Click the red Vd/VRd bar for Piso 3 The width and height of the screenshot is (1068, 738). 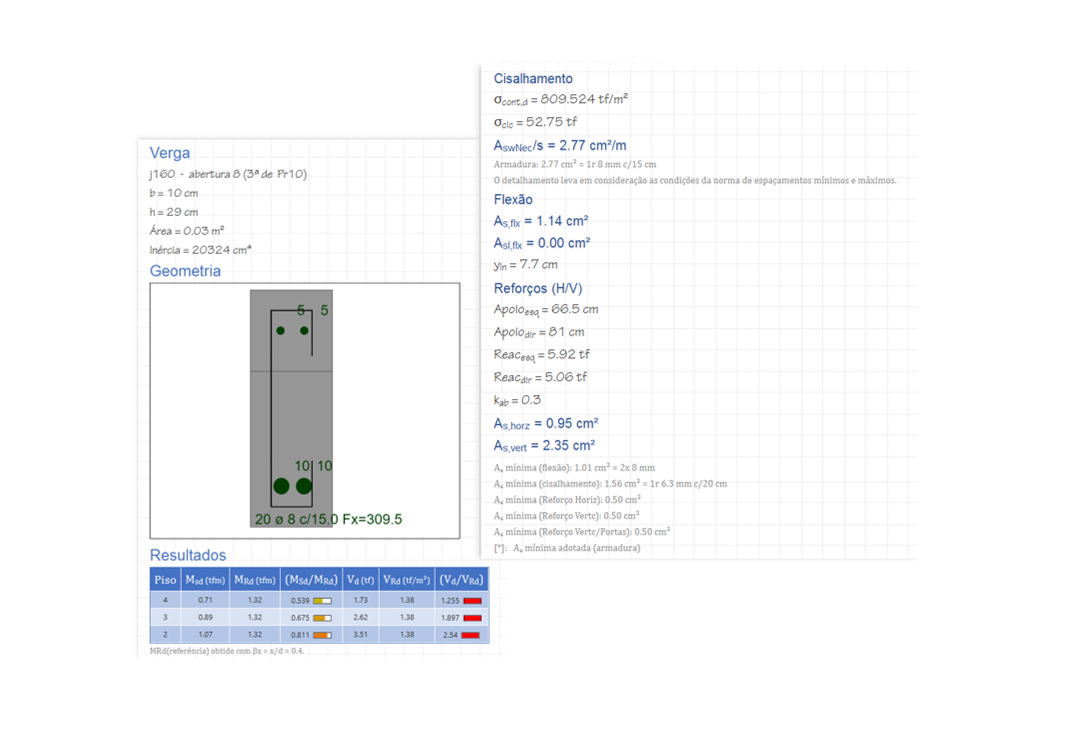[472, 618]
